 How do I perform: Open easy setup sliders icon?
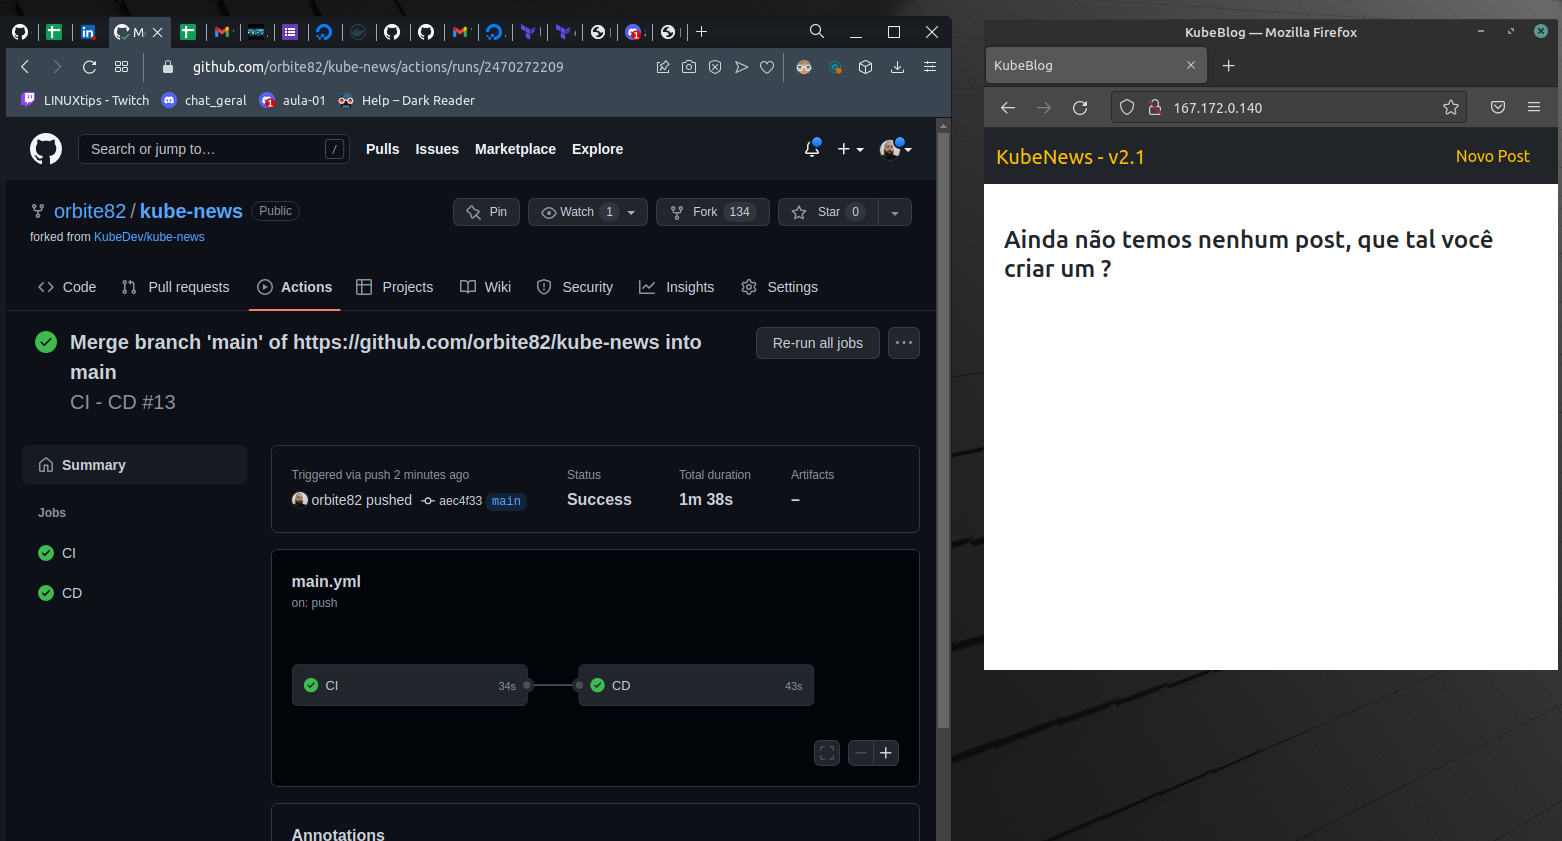point(930,67)
